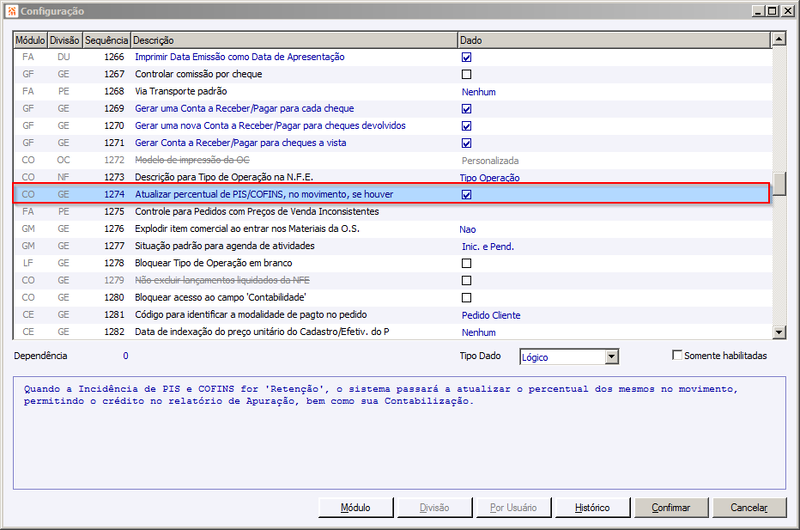Click the Dependência value 0
Viewport: 800px width, 530px height.
pyautogui.click(x=126, y=356)
